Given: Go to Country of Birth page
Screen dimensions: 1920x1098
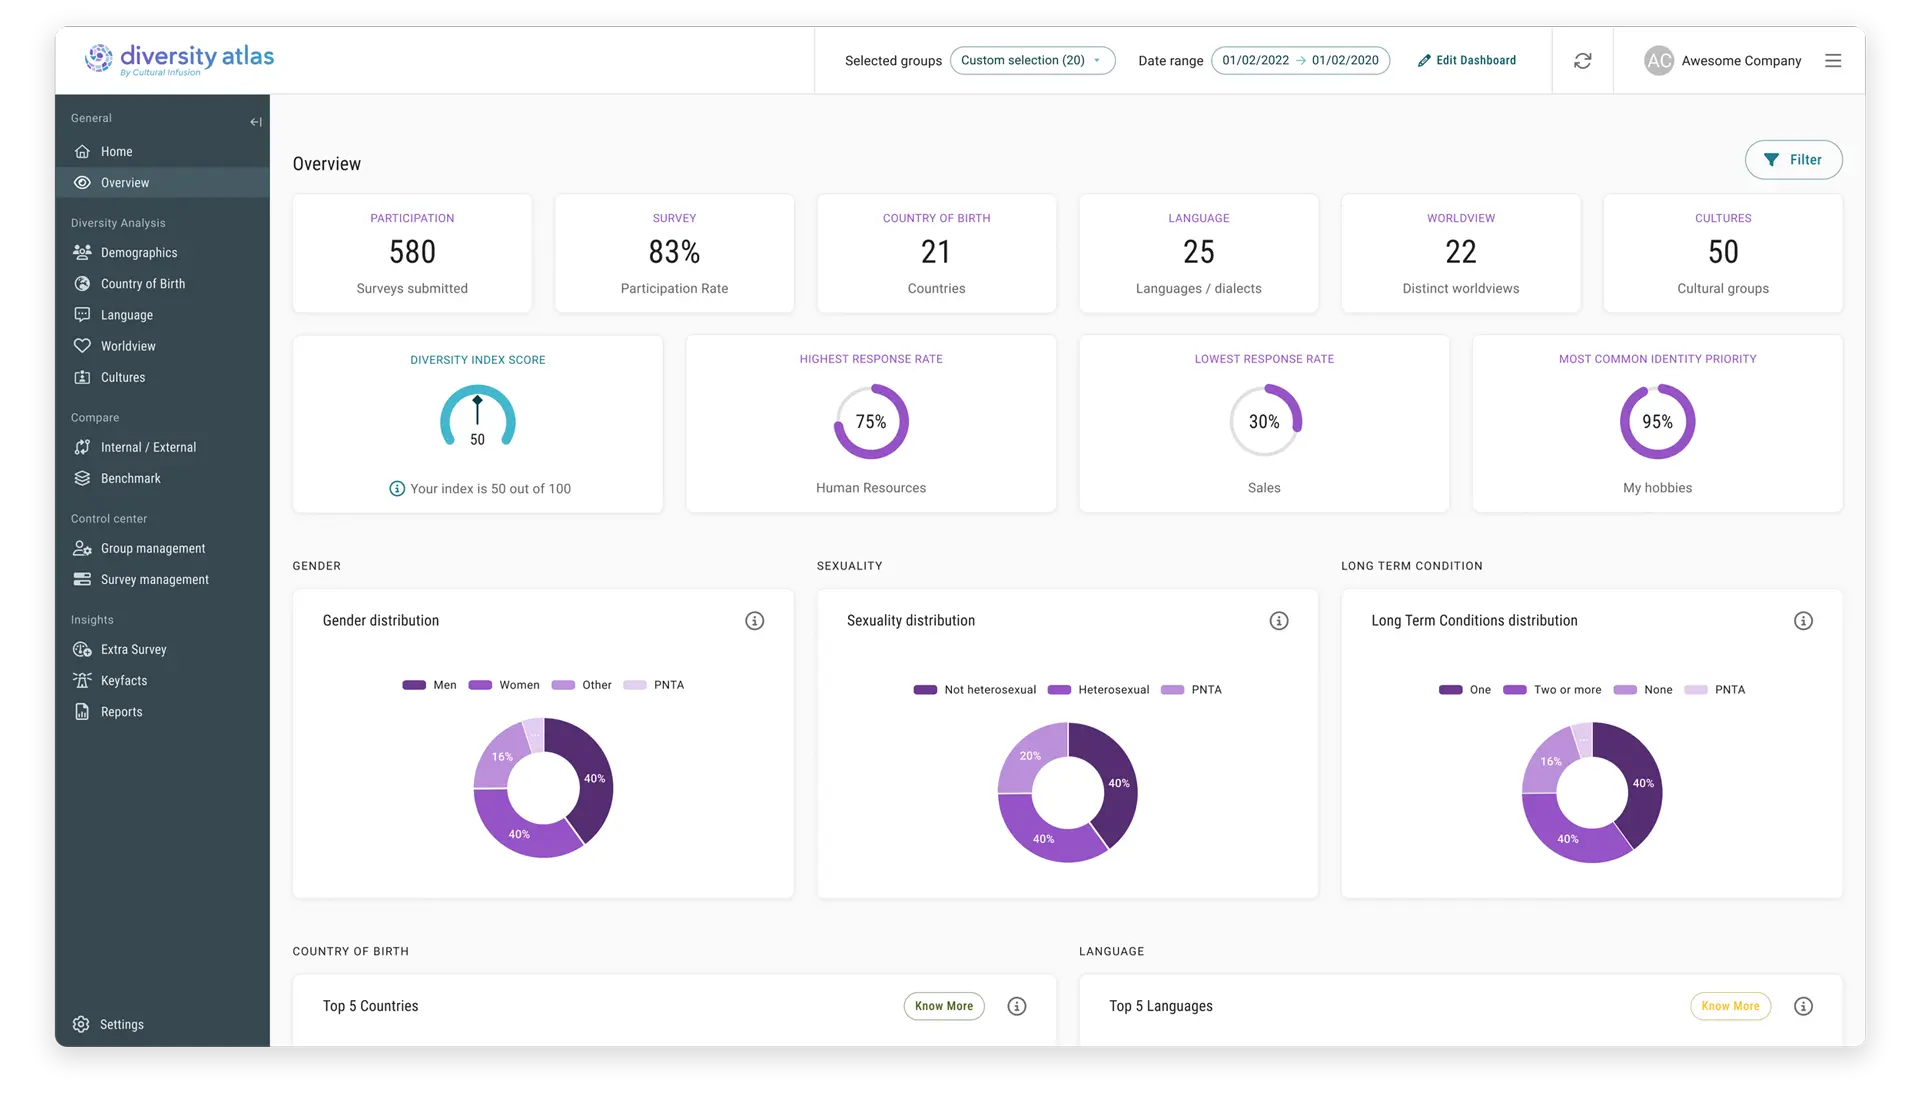Looking at the screenshot, I should 162,284.
